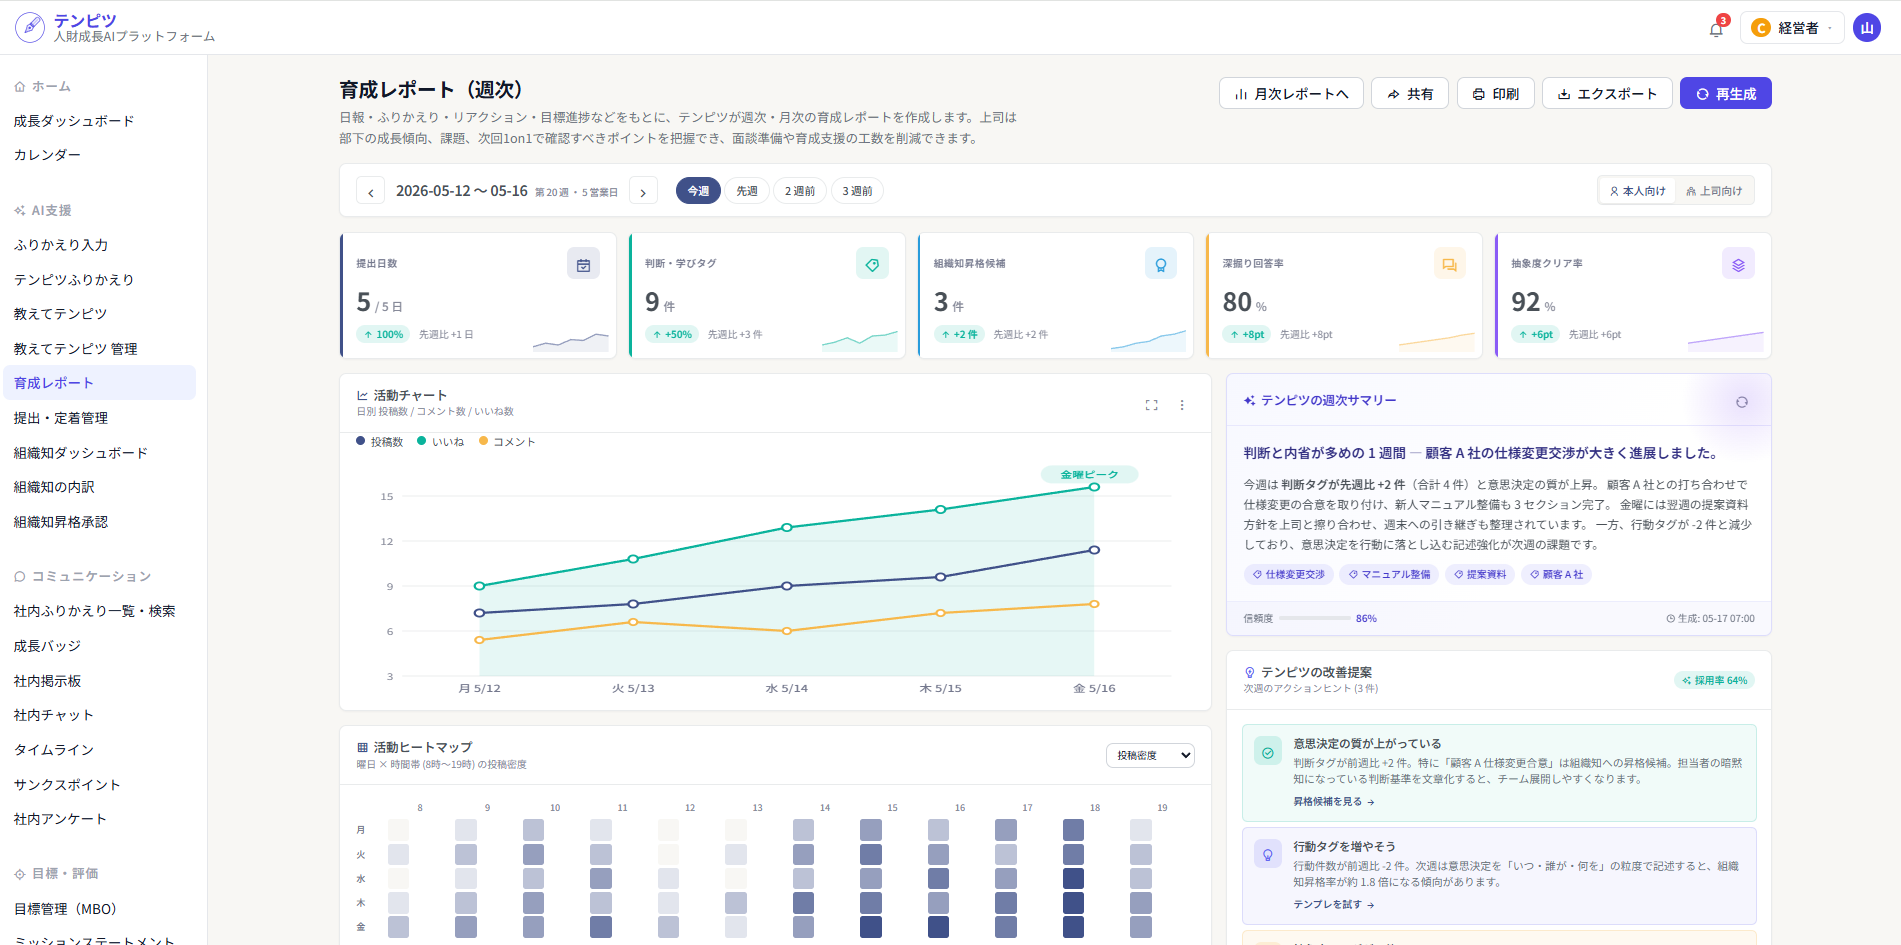Toggle いいね series in chart legend
The height and width of the screenshot is (945, 1901).
pos(441,441)
